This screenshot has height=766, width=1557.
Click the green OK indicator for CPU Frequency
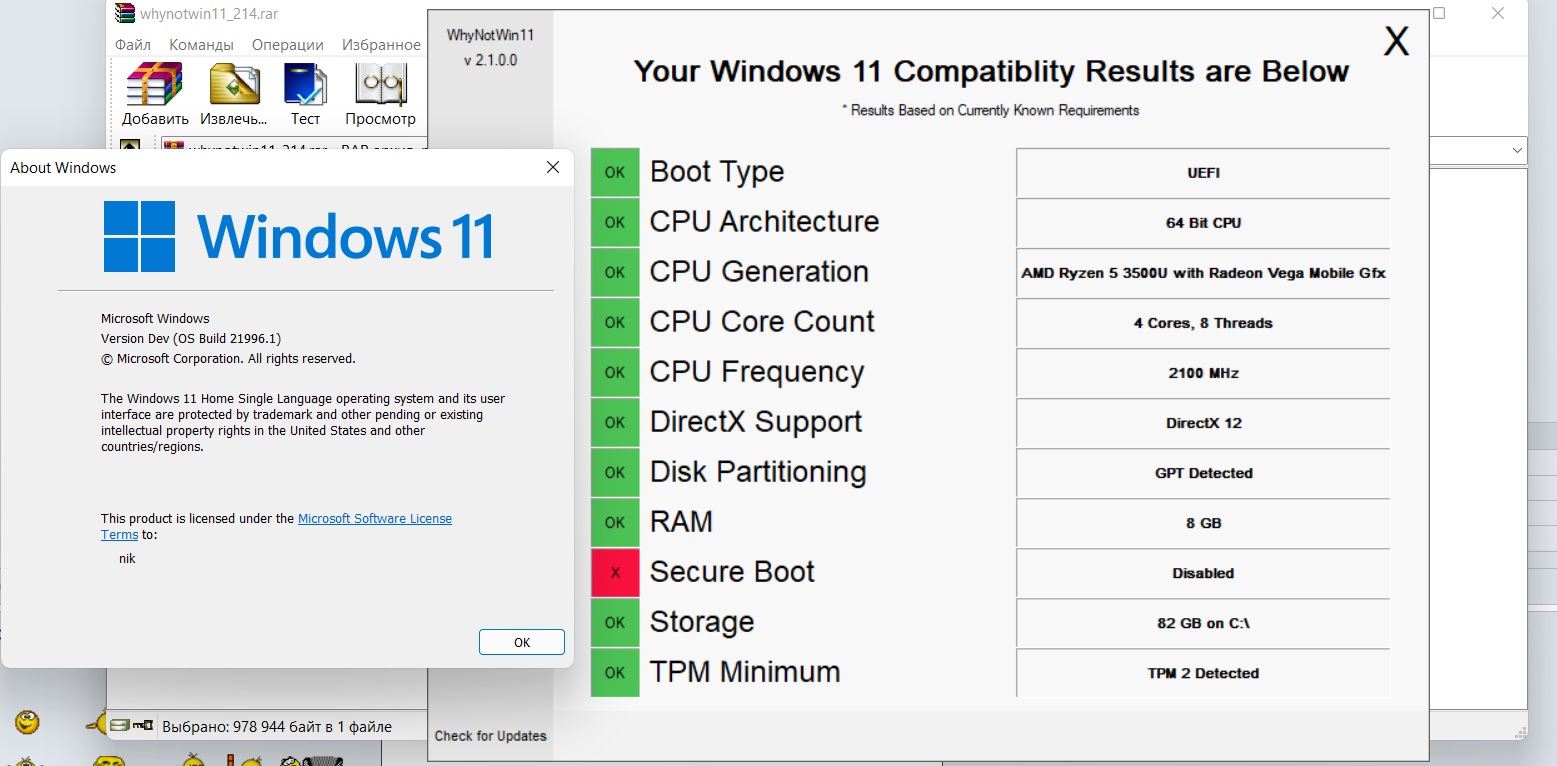tap(615, 373)
